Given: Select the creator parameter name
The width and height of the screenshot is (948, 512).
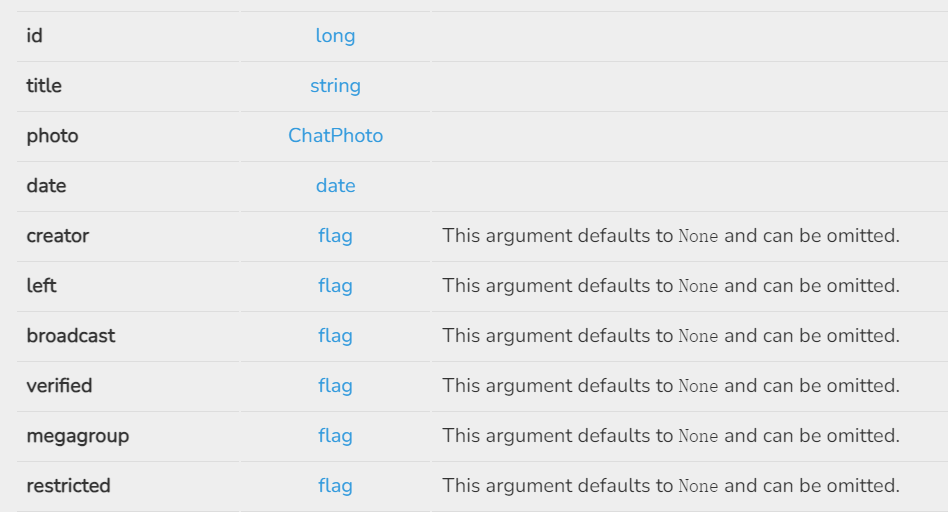Looking at the screenshot, I should click(x=58, y=236).
